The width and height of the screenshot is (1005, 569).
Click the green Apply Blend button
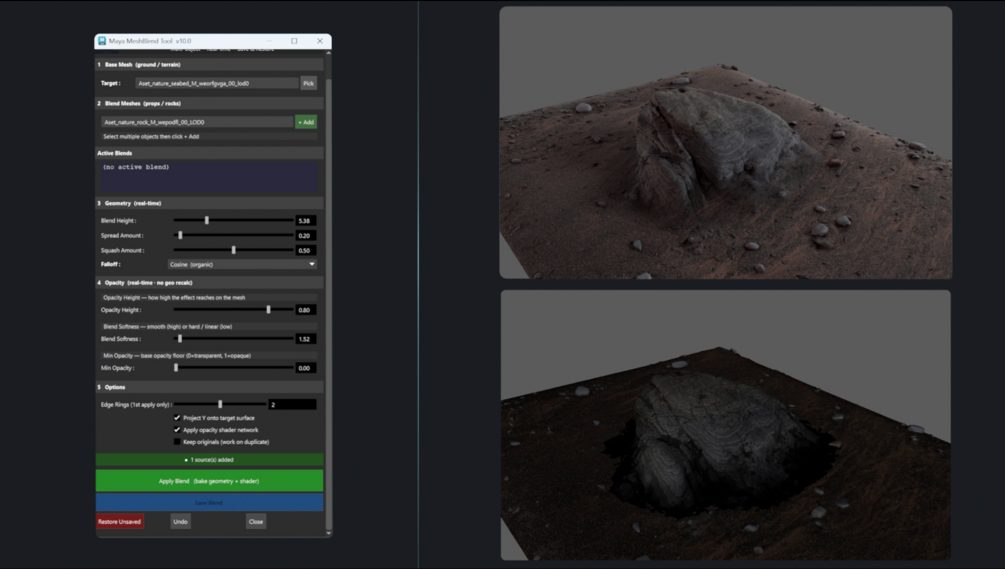[x=209, y=481]
